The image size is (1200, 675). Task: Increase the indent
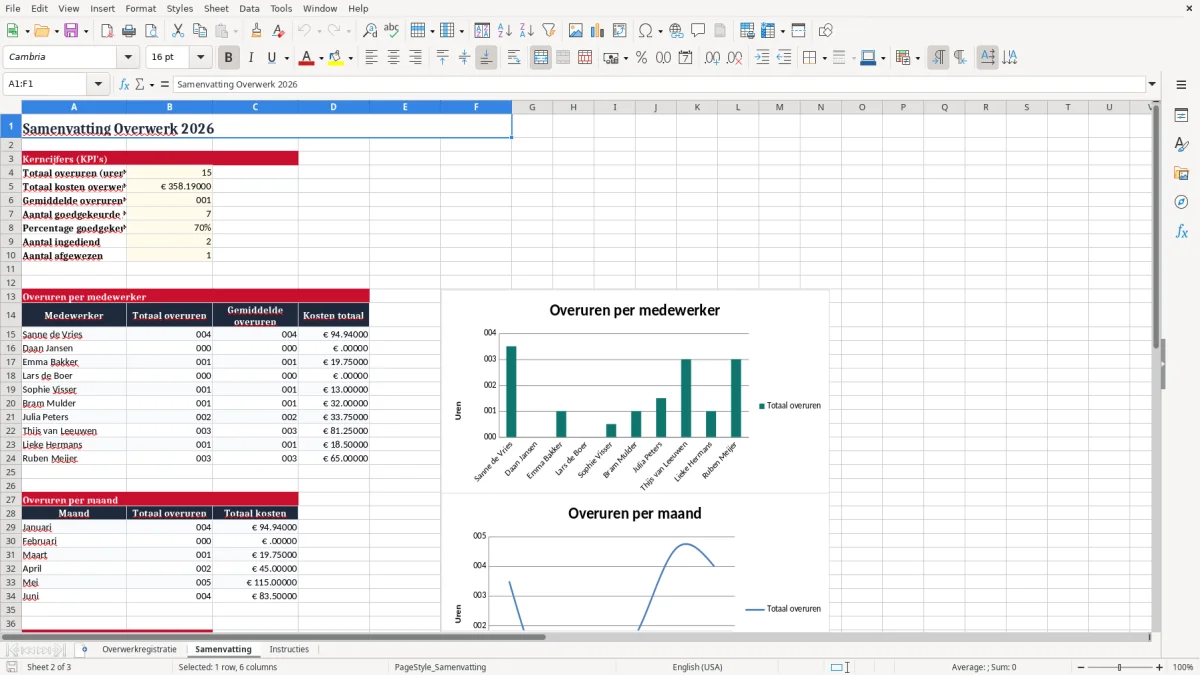[x=762, y=58]
